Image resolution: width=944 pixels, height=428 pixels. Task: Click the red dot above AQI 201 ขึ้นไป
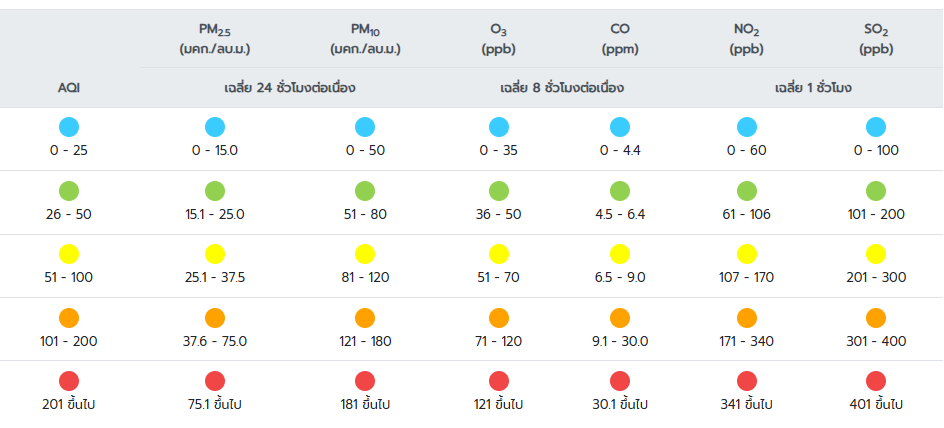pyautogui.click(x=69, y=381)
